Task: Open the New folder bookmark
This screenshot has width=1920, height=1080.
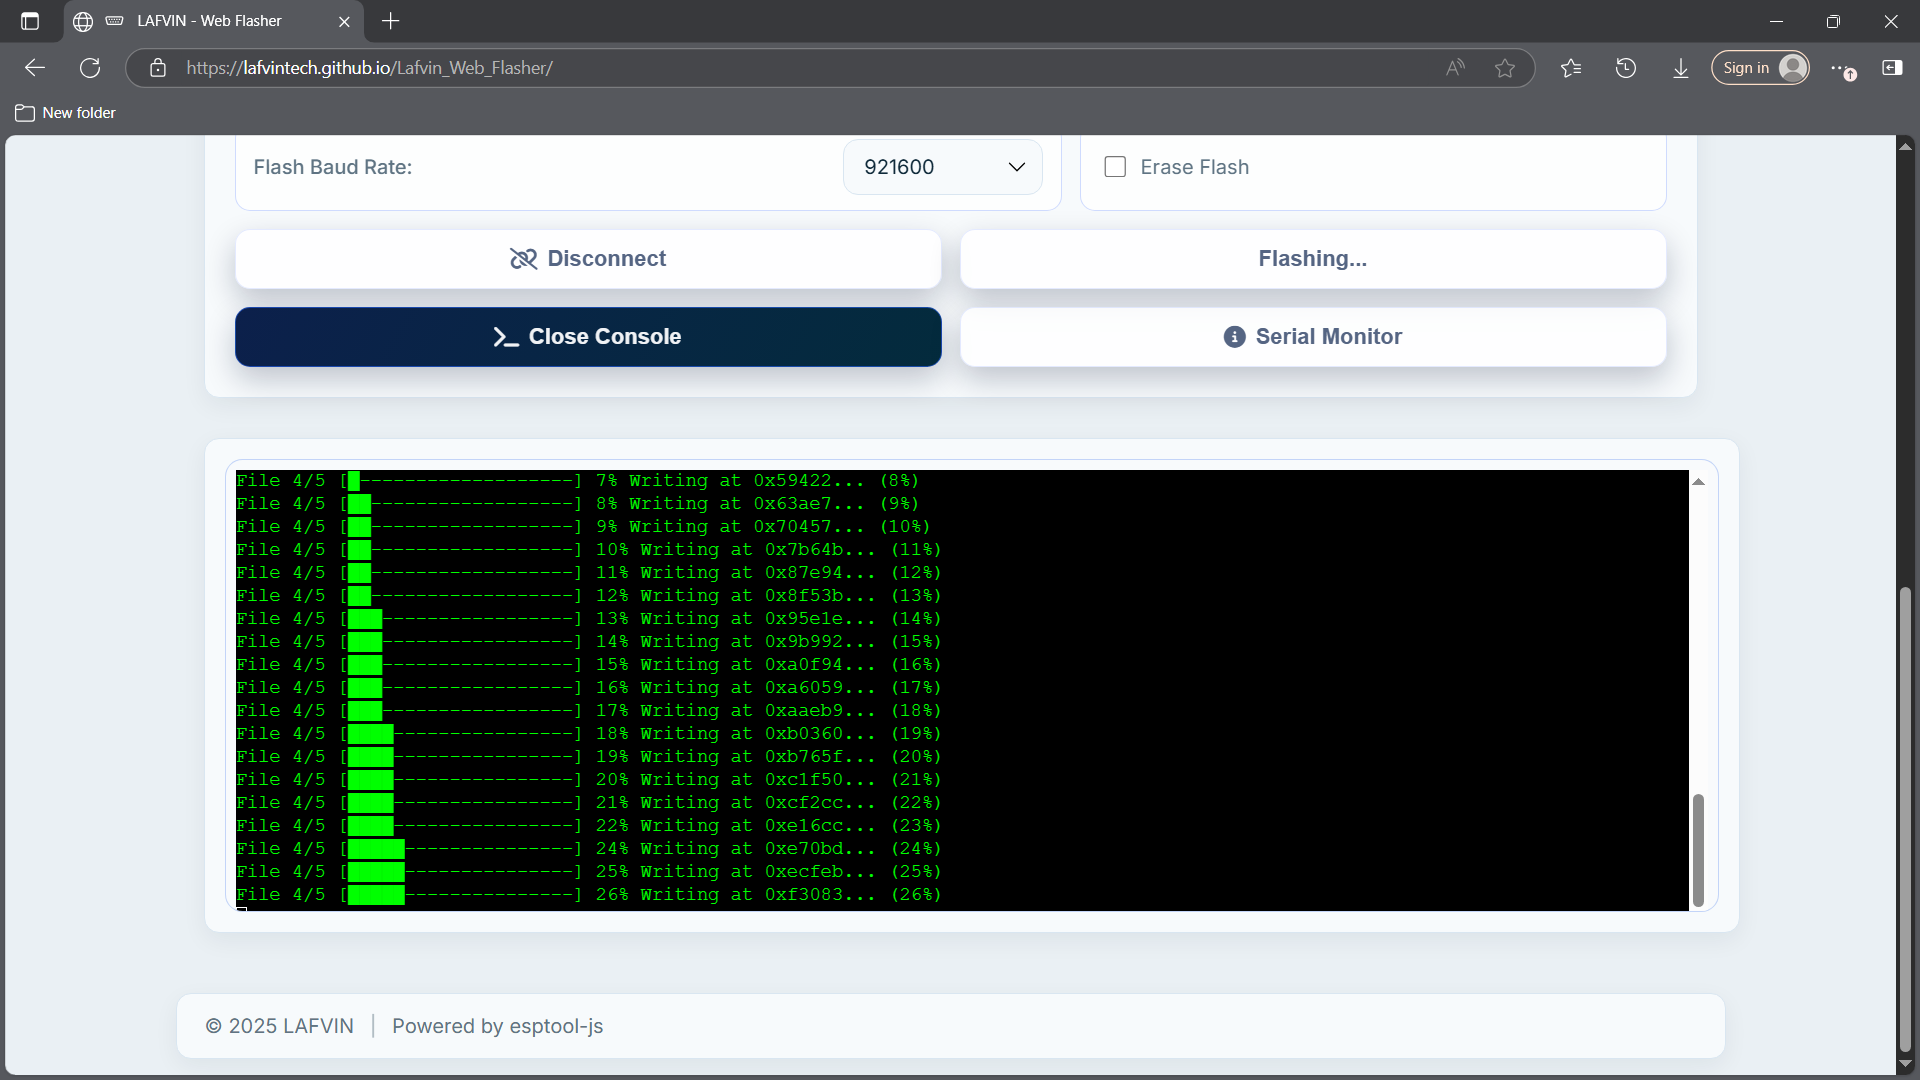Action: coord(66,113)
